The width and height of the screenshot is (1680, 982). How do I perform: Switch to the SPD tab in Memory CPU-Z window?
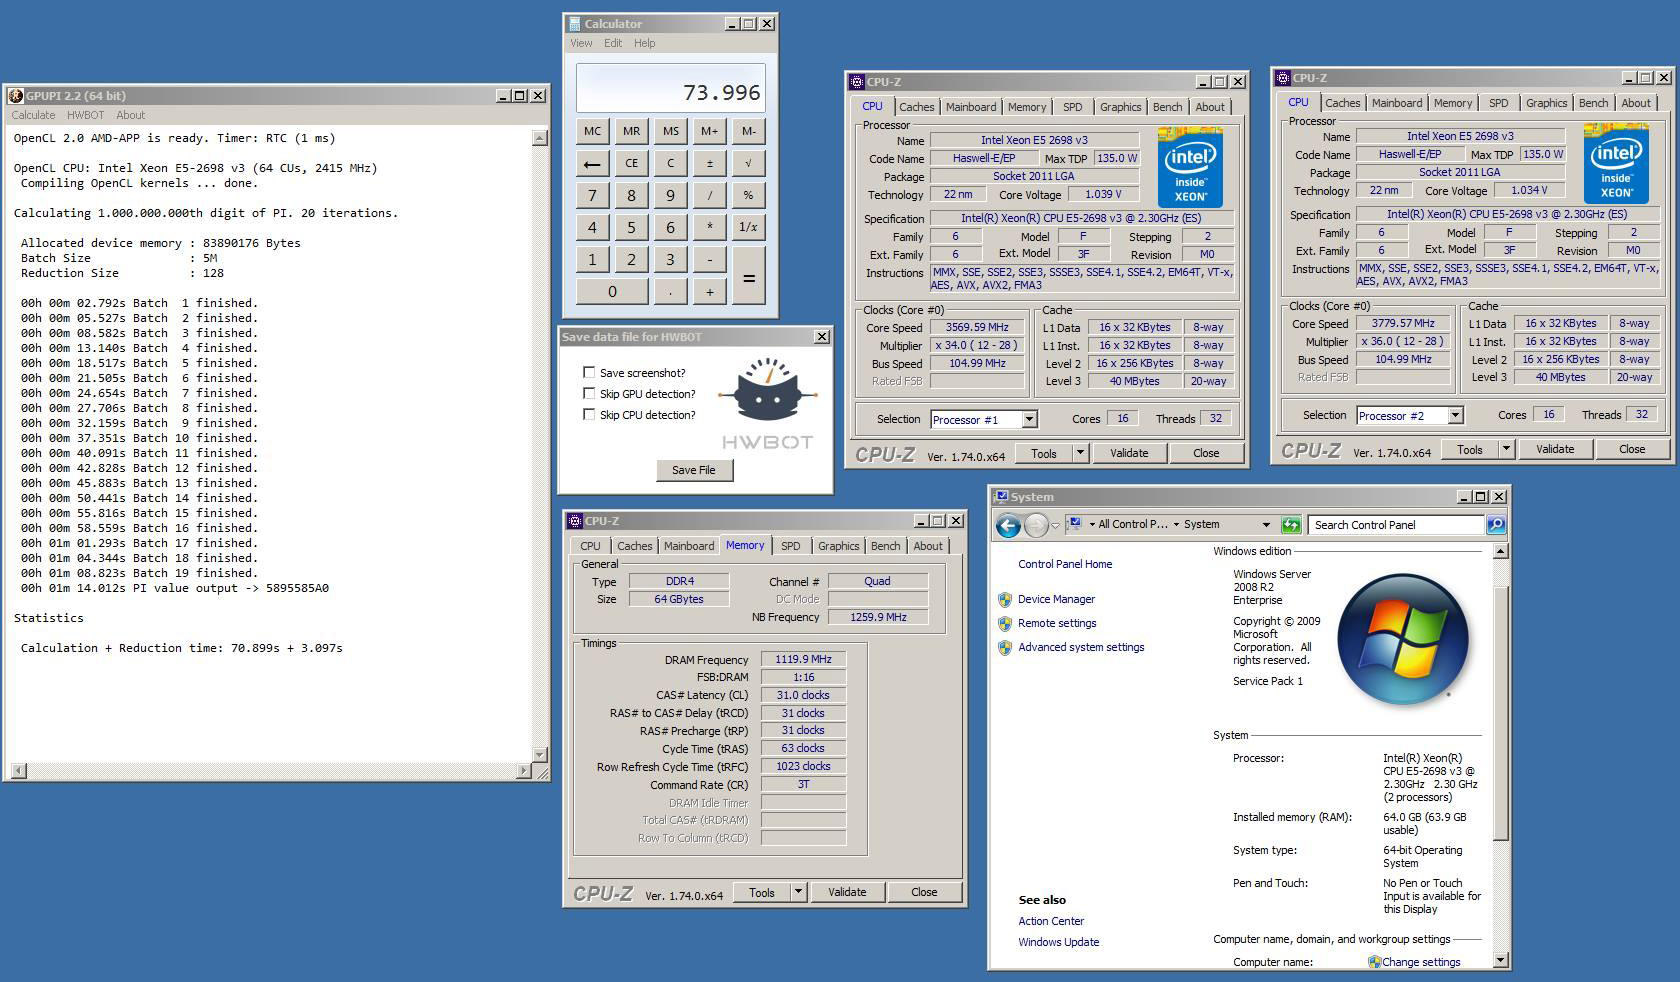(790, 546)
